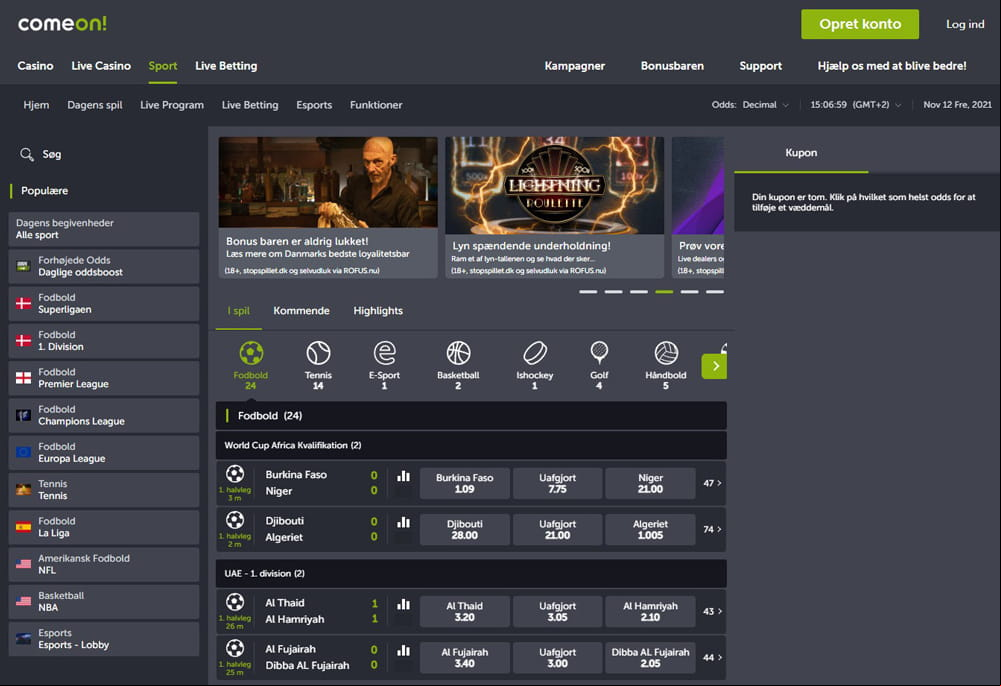The width and height of the screenshot is (1001, 686).
Task: Open statistics icon for Burkina Faso–Niger
Action: click(403, 476)
